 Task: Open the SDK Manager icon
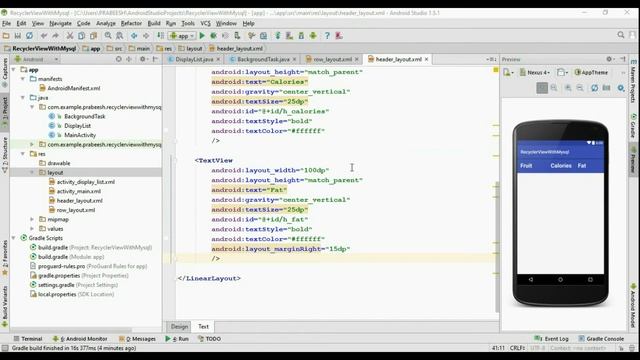tap(301, 36)
